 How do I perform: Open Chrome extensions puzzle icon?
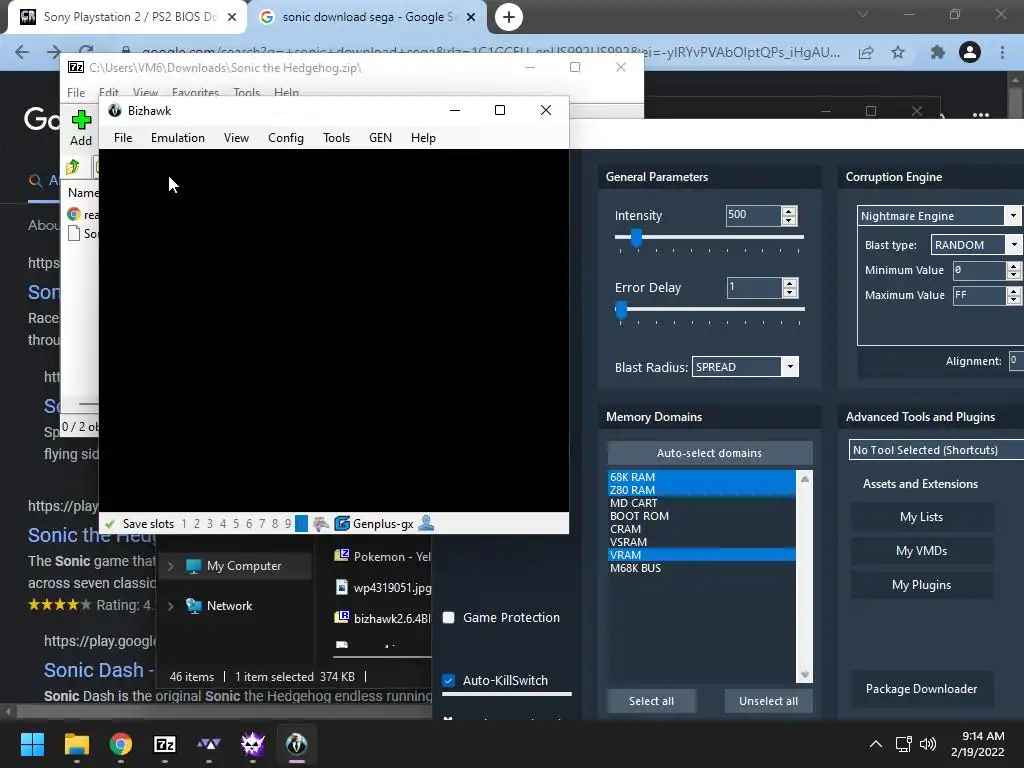(937, 52)
